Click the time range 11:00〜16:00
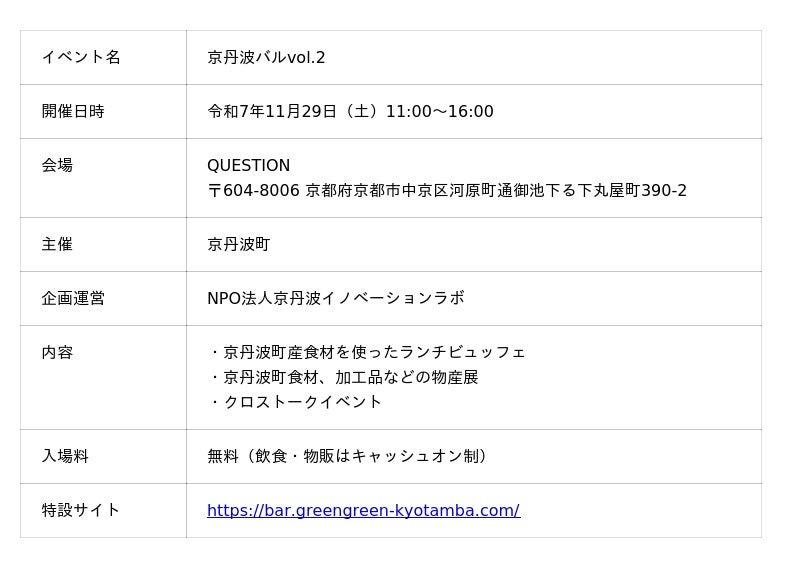Screen dimensions: 800x568 [439, 111]
